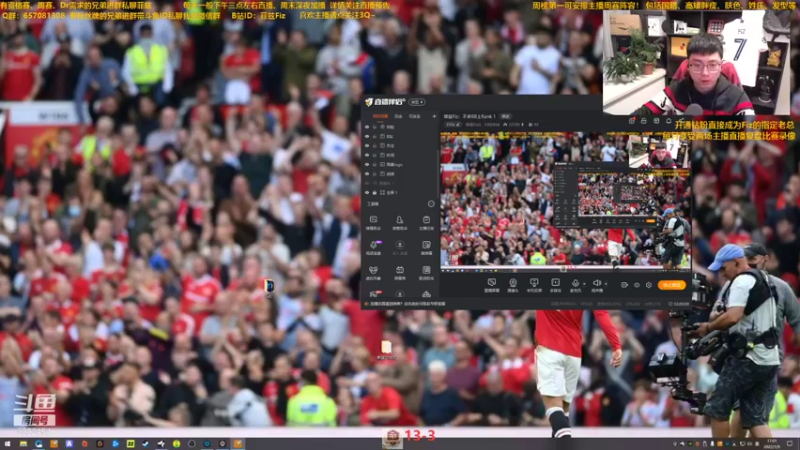Open the middle tool in toolbox third row
This screenshot has width=800, height=450.
[399, 273]
